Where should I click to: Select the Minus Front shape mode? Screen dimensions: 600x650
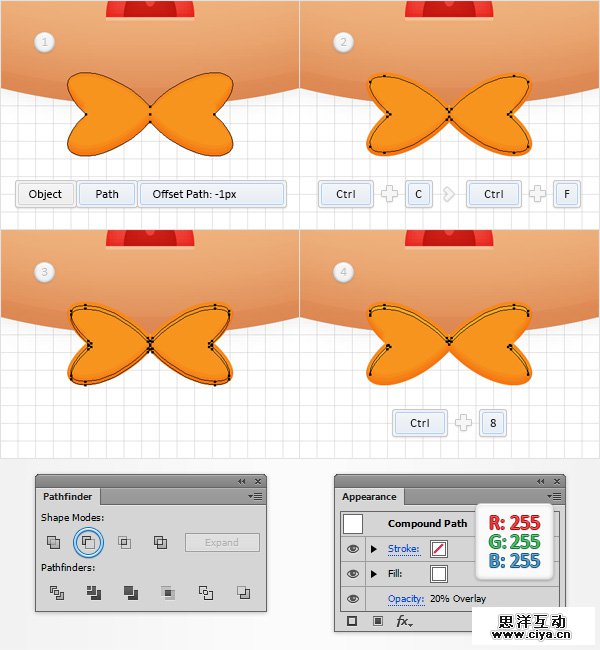coord(88,542)
